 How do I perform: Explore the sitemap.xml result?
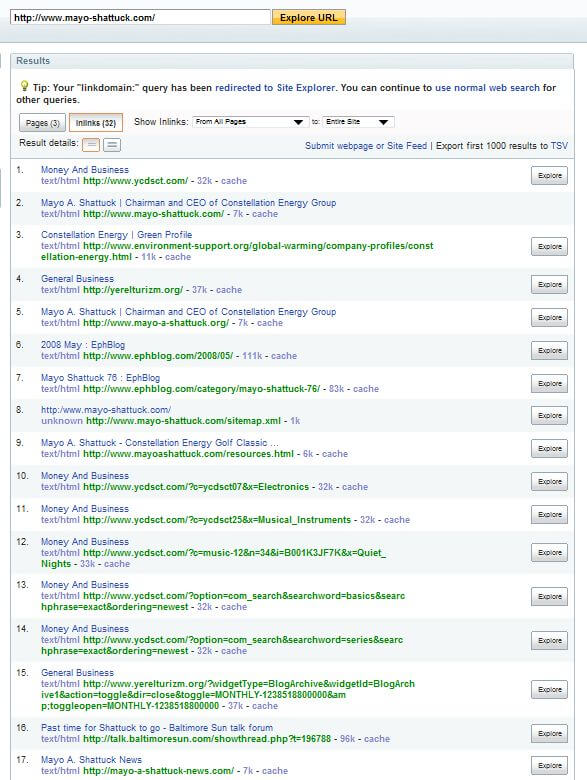click(549, 415)
